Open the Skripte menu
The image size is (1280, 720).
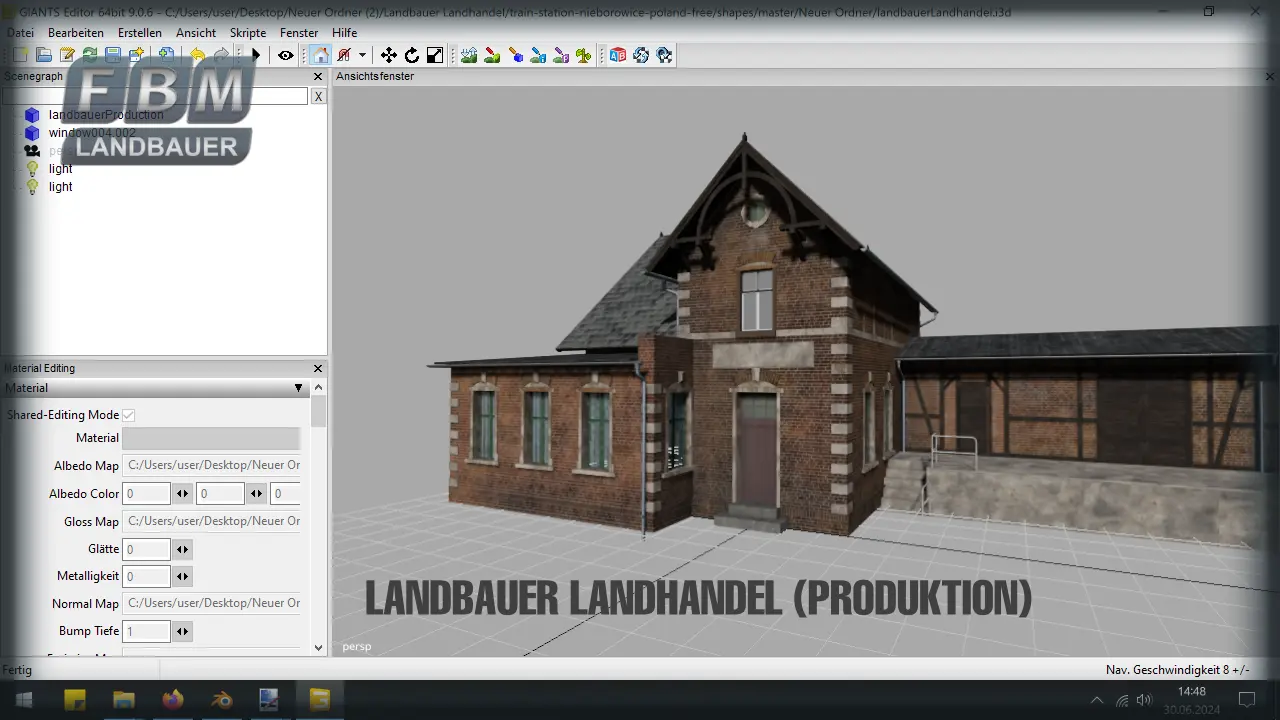[x=248, y=33]
